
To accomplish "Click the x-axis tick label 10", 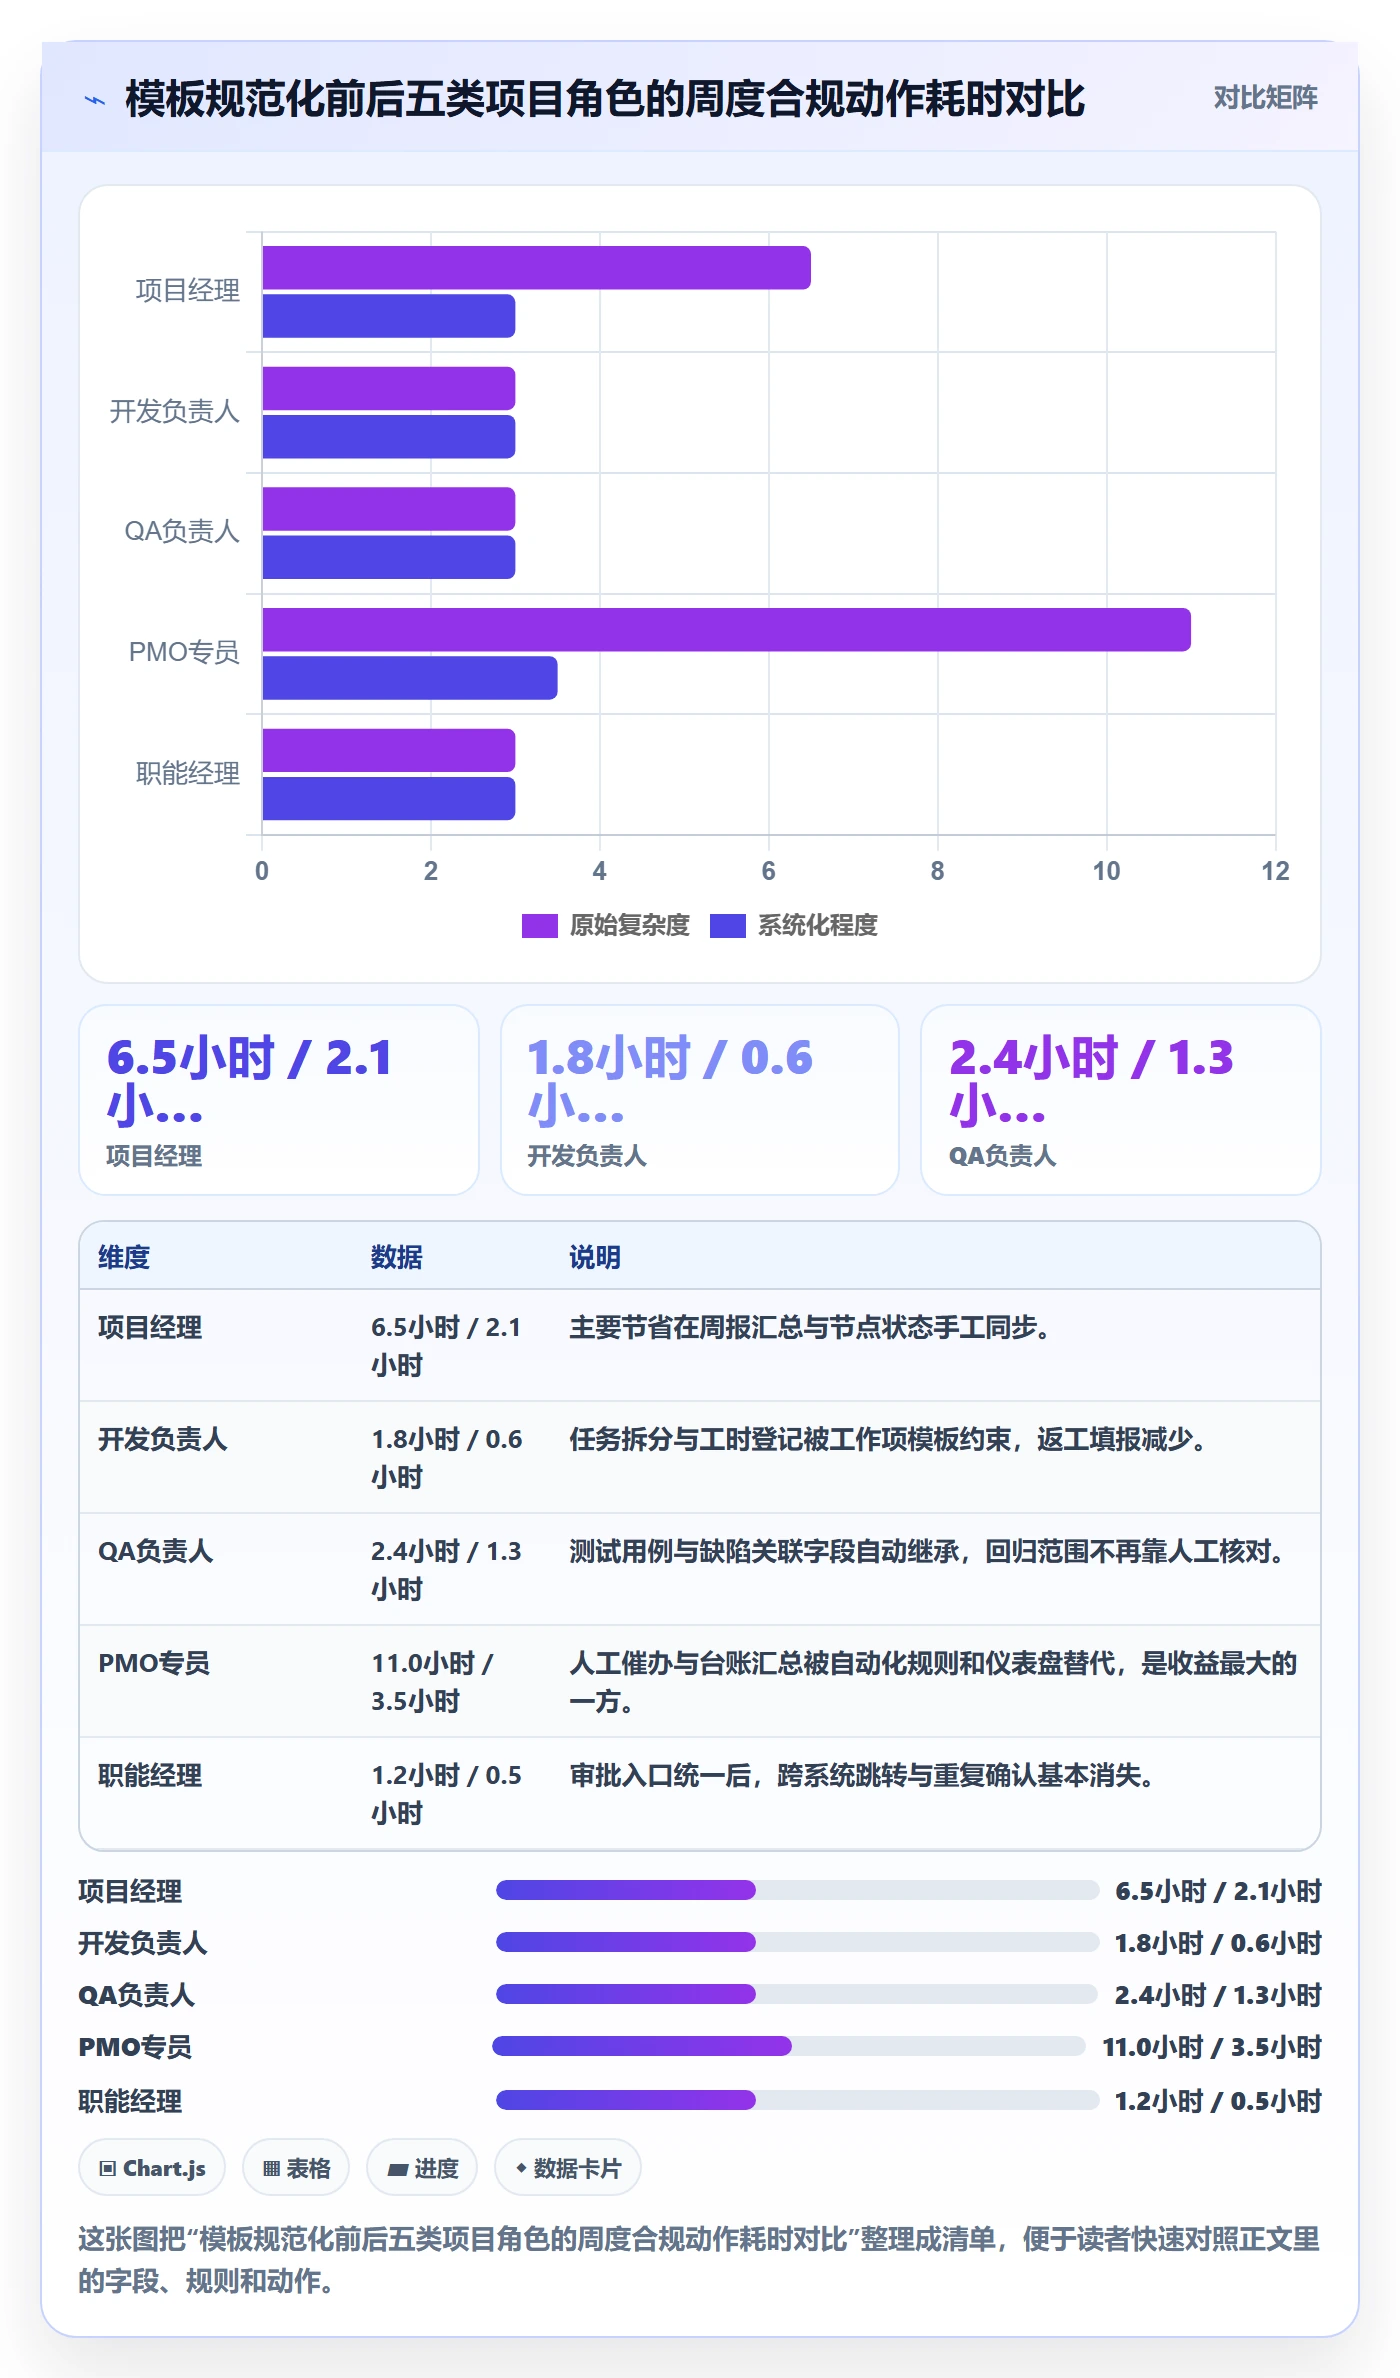I will [x=1106, y=871].
